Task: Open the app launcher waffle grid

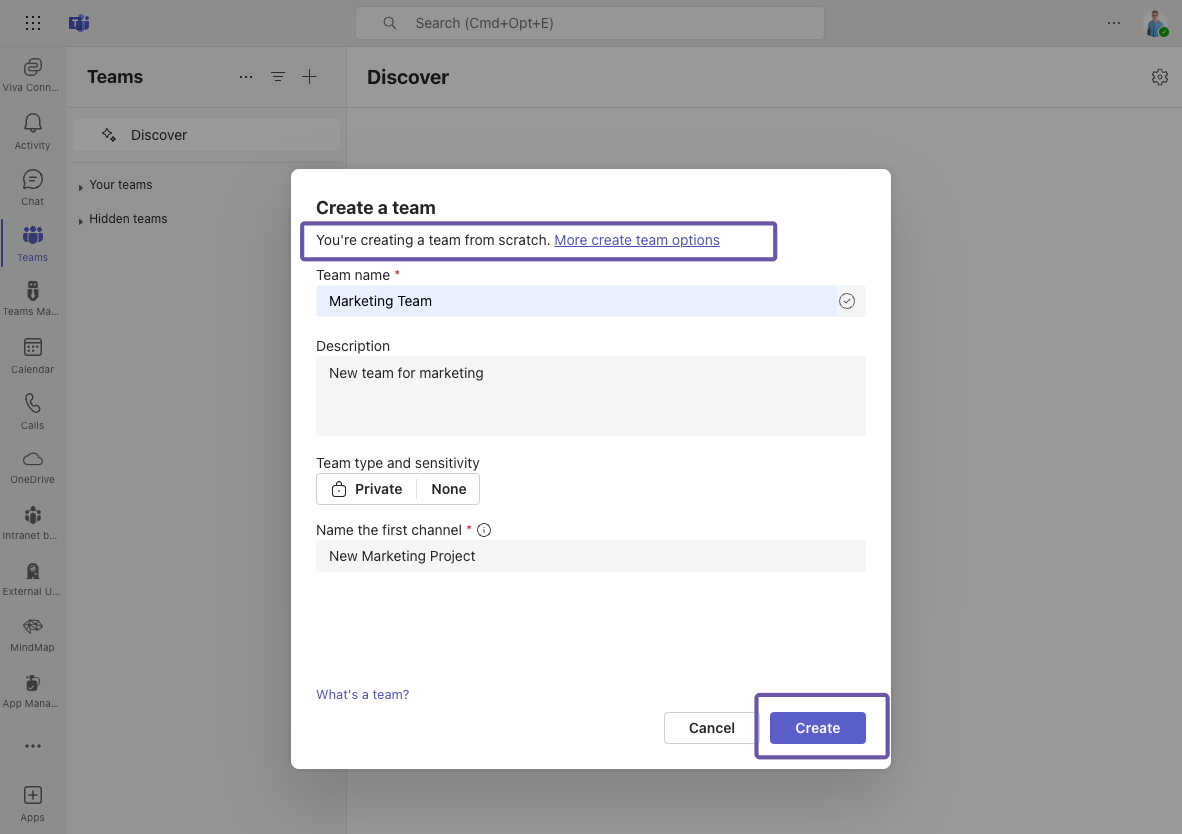Action: coord(32,23)
